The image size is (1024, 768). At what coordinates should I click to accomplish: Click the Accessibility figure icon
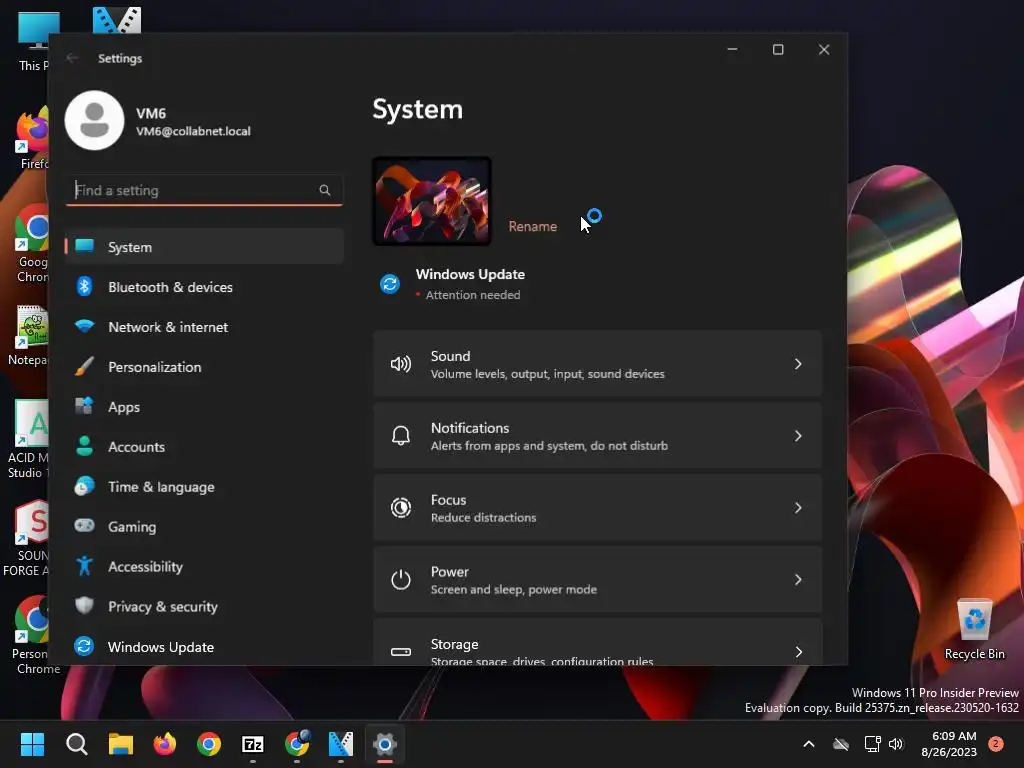(x=84, y=566)
